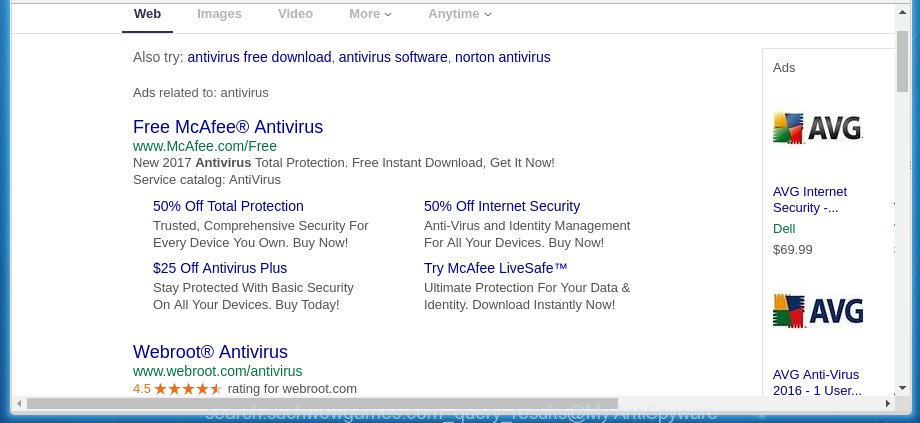Open the Webroot Antivirus result link

(210, 351)
